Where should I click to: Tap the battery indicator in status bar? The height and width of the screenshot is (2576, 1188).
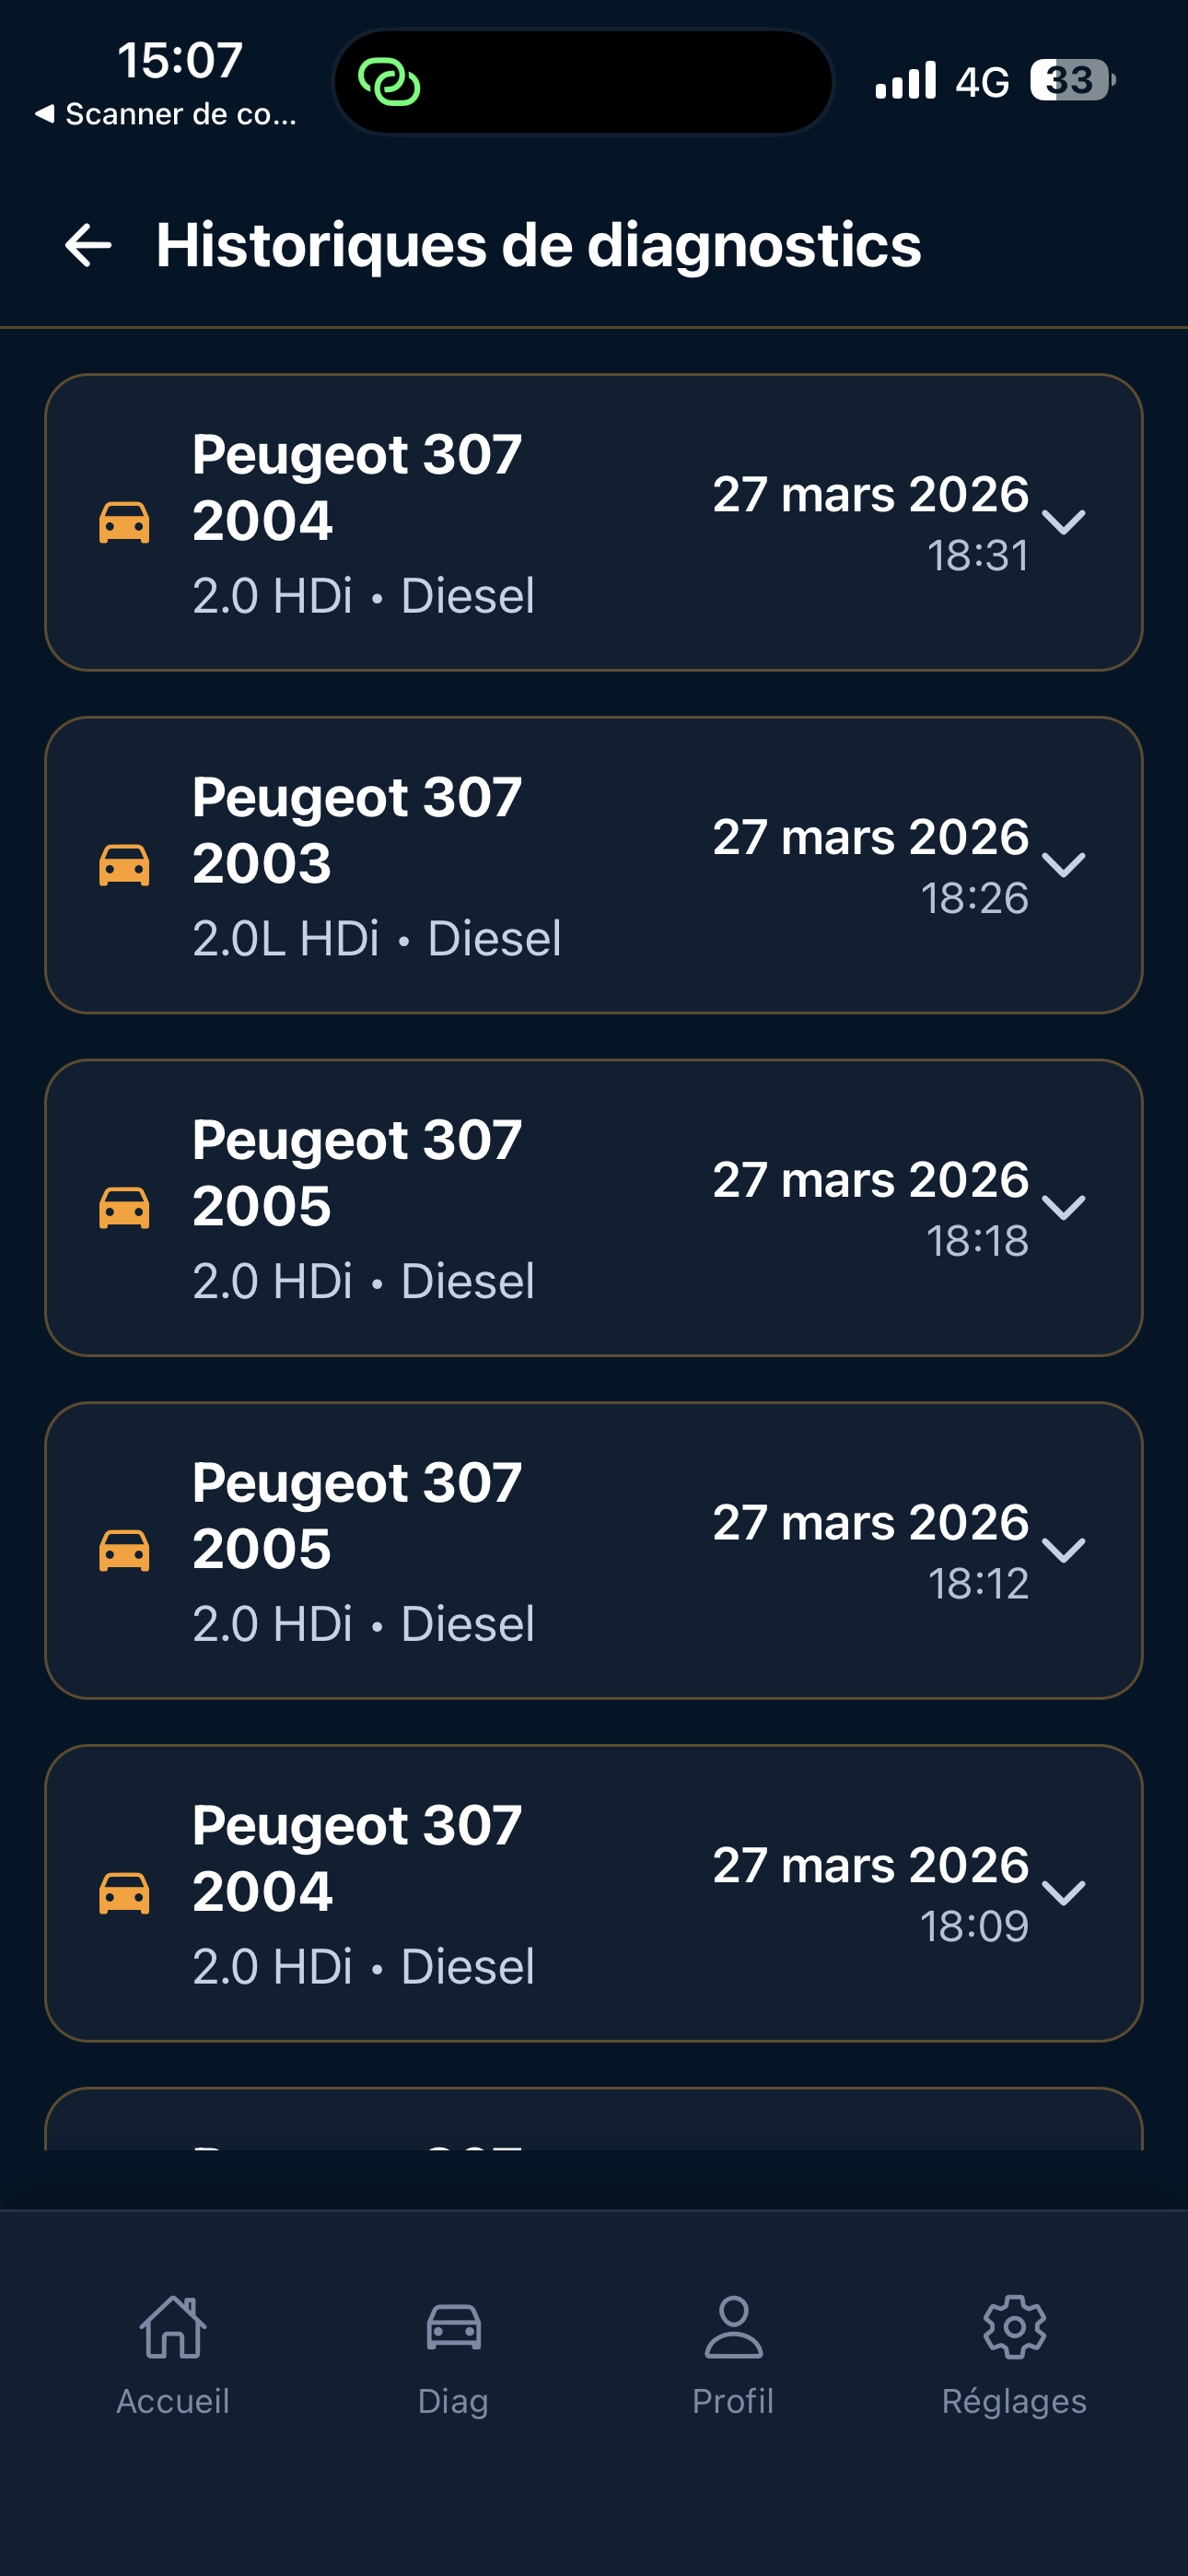tap(1072, 80)
